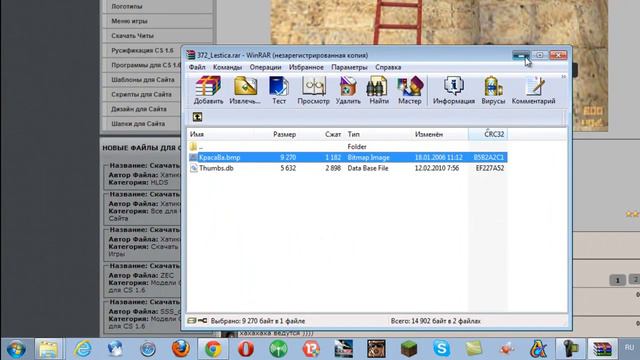Open the Найти (Find) binoculars tool
The height and width of the screenshot is (360, 640).
[379, 90]
